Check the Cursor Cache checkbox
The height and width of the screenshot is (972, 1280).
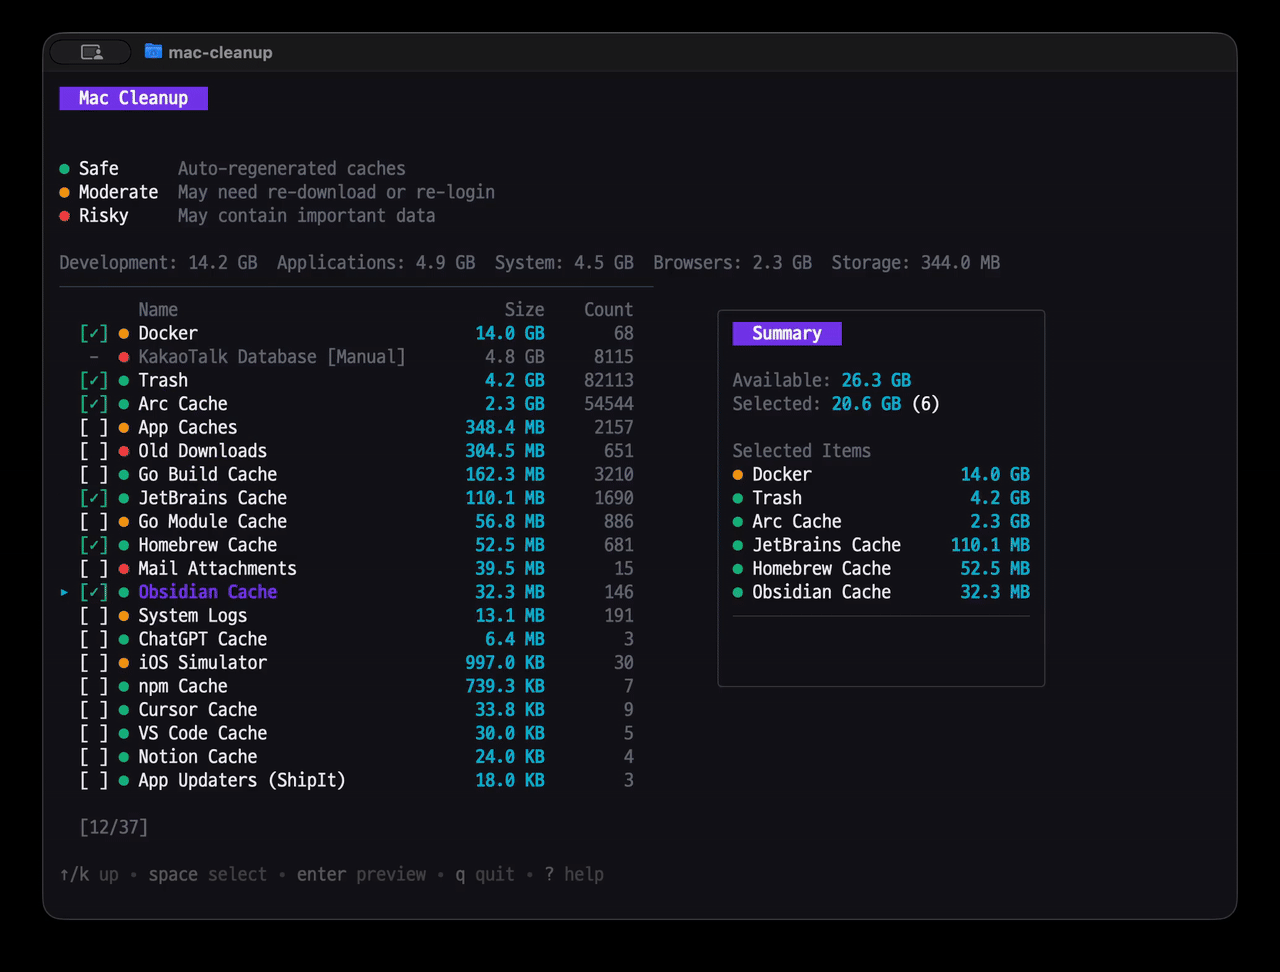point(94,709)
